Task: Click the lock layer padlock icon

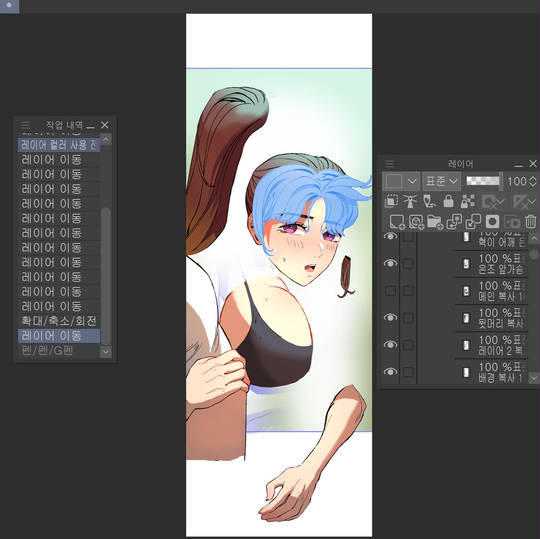Action: coord(448,201)
